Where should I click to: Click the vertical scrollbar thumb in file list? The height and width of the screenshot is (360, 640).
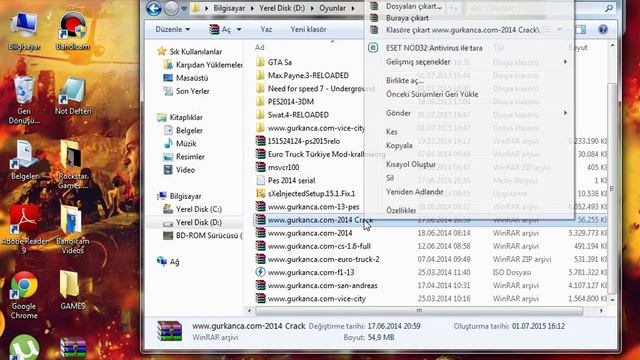pos(612,188)
